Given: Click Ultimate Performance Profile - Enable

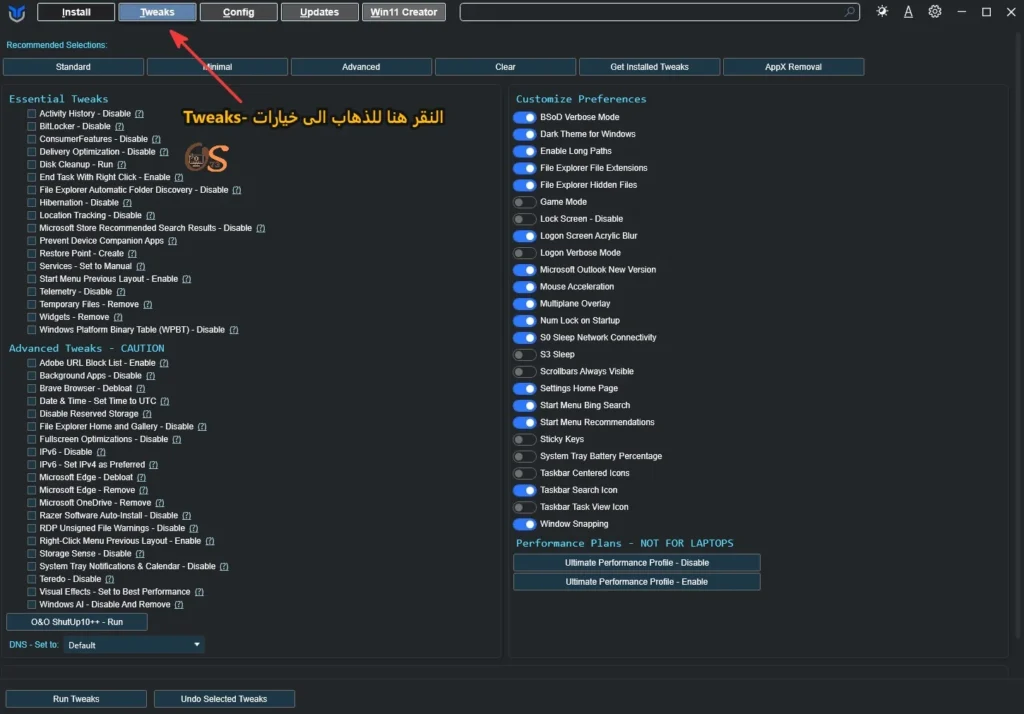Looking at the screenshot, I should 637,582.
